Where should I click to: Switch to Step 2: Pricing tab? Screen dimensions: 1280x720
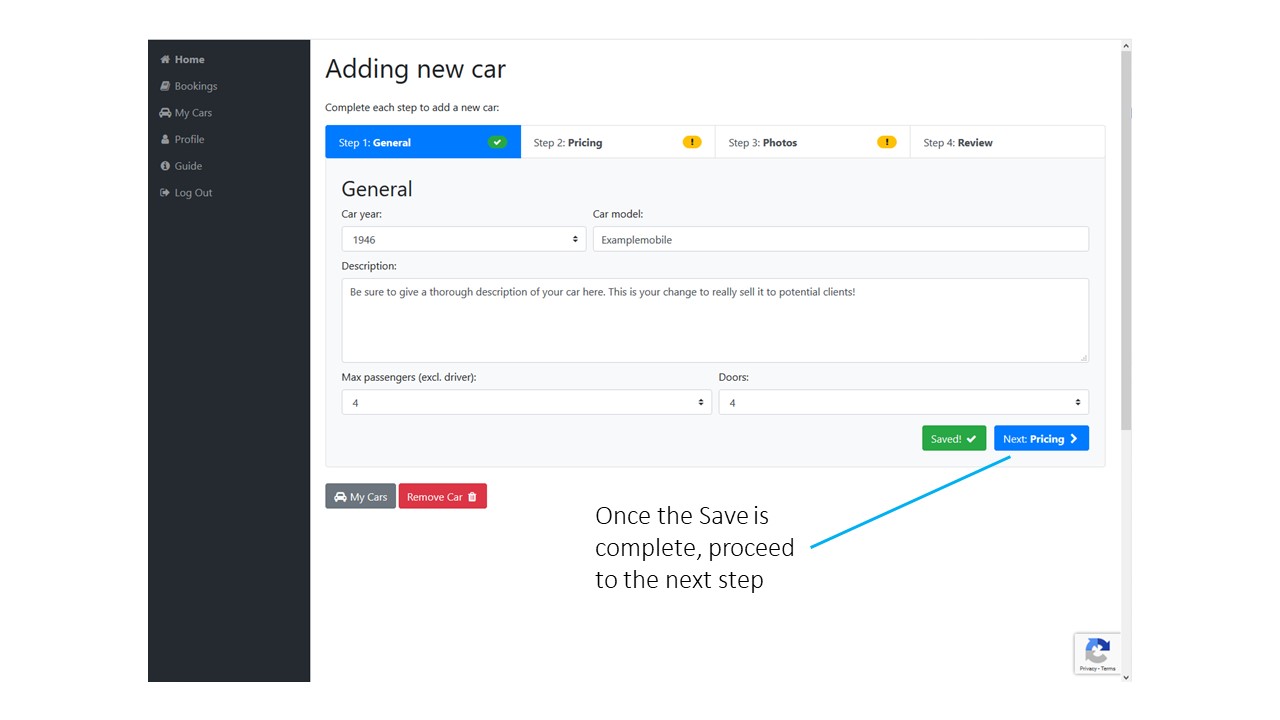[618, 142]
